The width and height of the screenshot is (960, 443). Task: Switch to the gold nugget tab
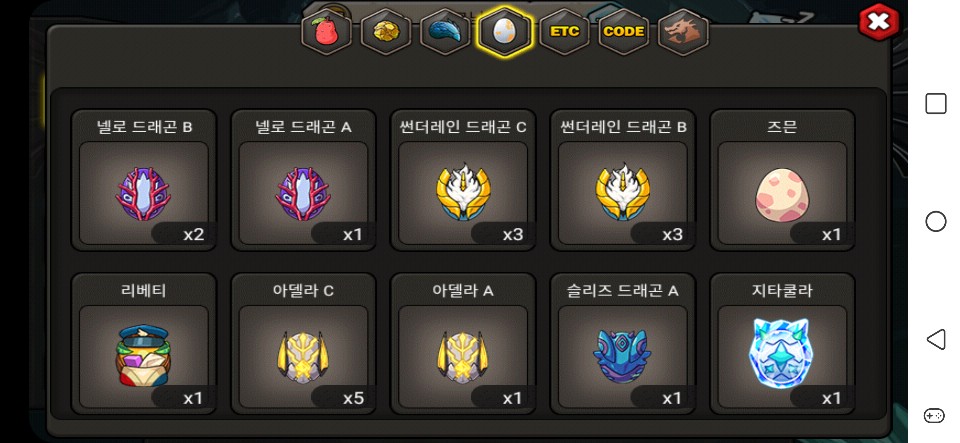(x=386, y=32)
